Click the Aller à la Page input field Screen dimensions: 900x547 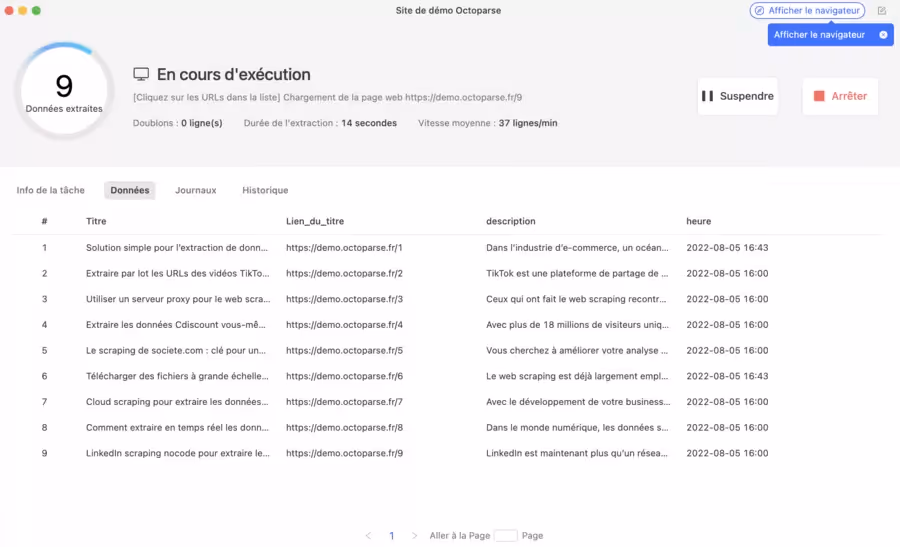506,536
